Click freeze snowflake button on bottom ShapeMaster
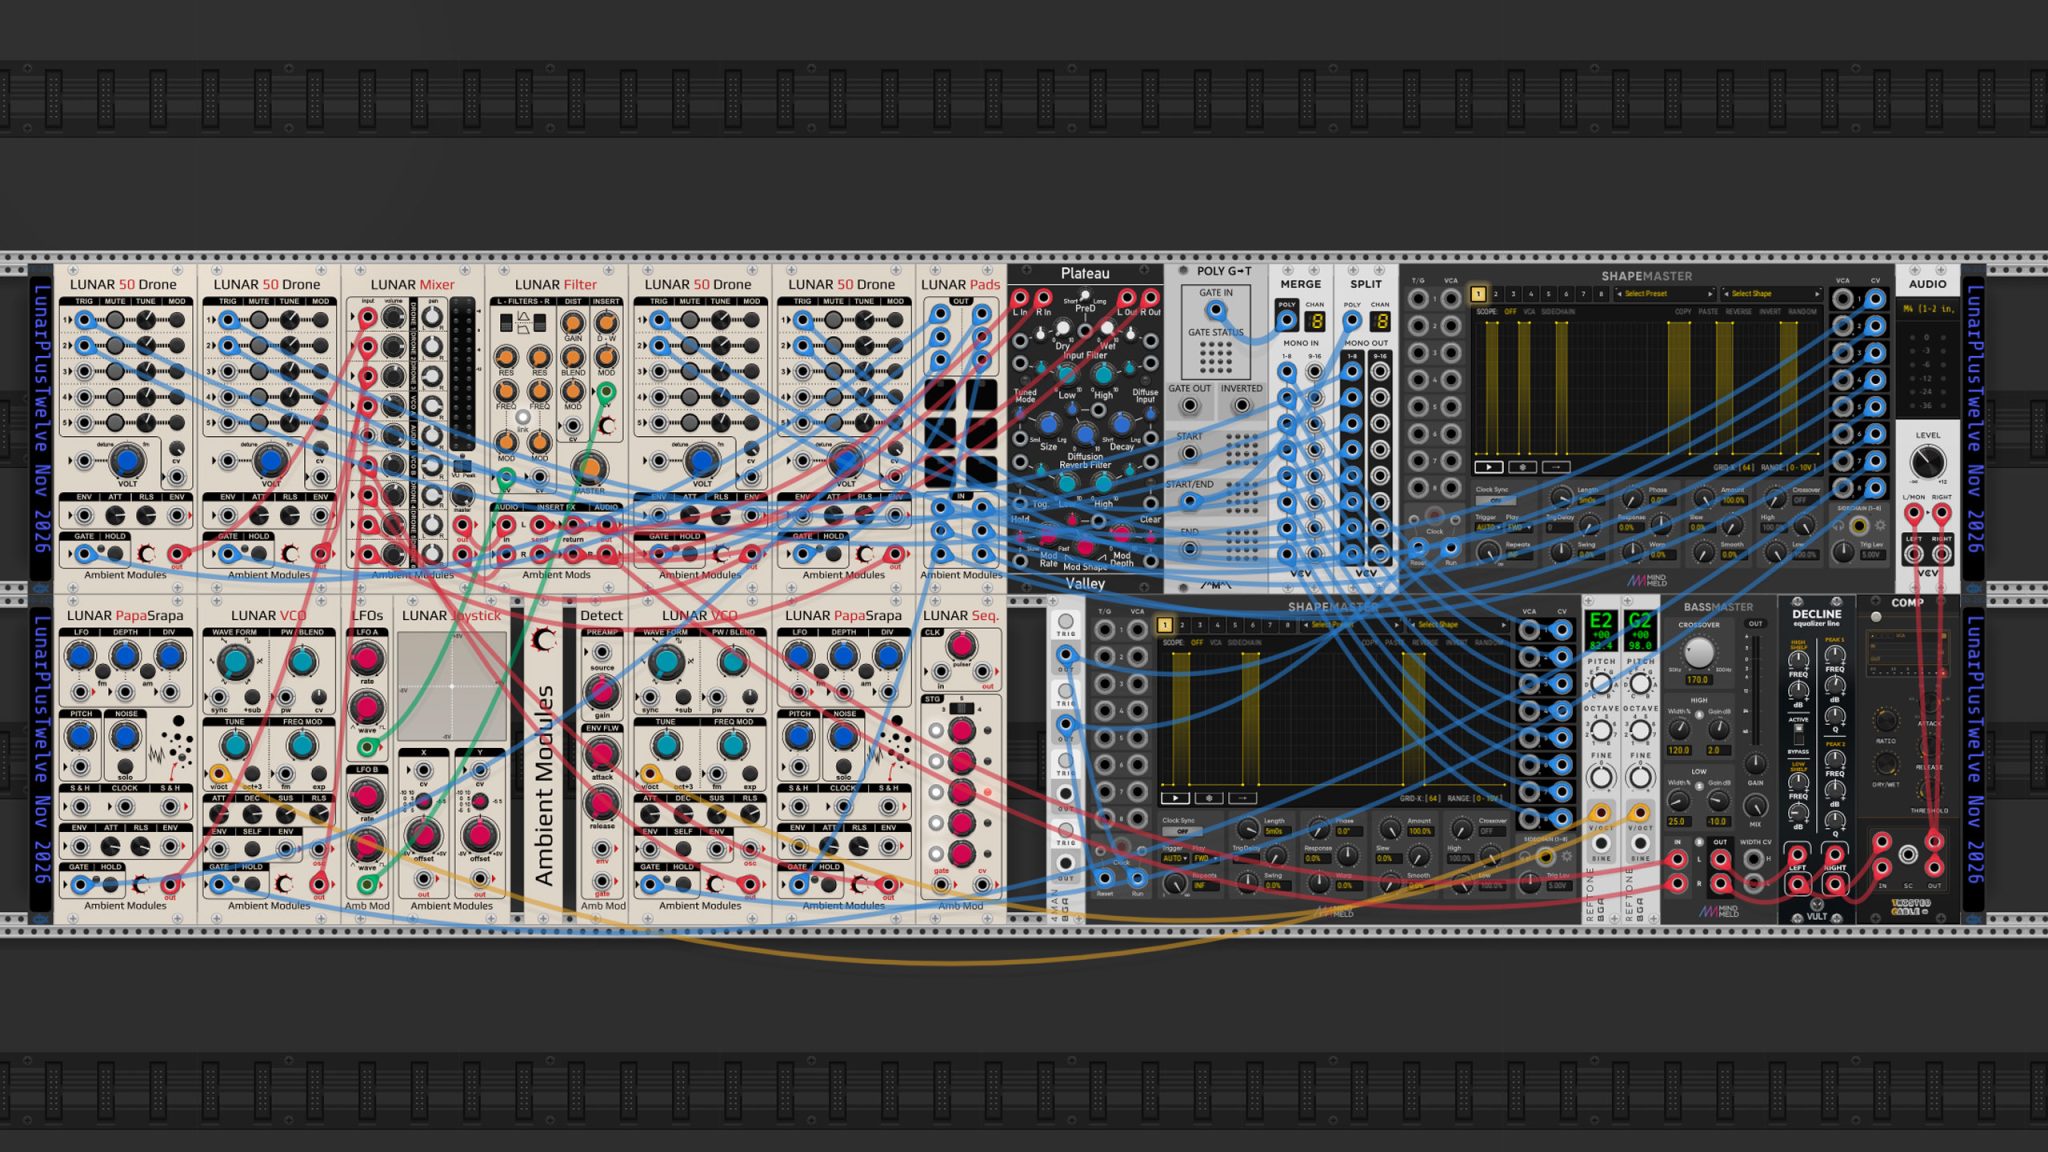The width and height of the screenshot is (2048, 1152). [x=1209, y=798]
